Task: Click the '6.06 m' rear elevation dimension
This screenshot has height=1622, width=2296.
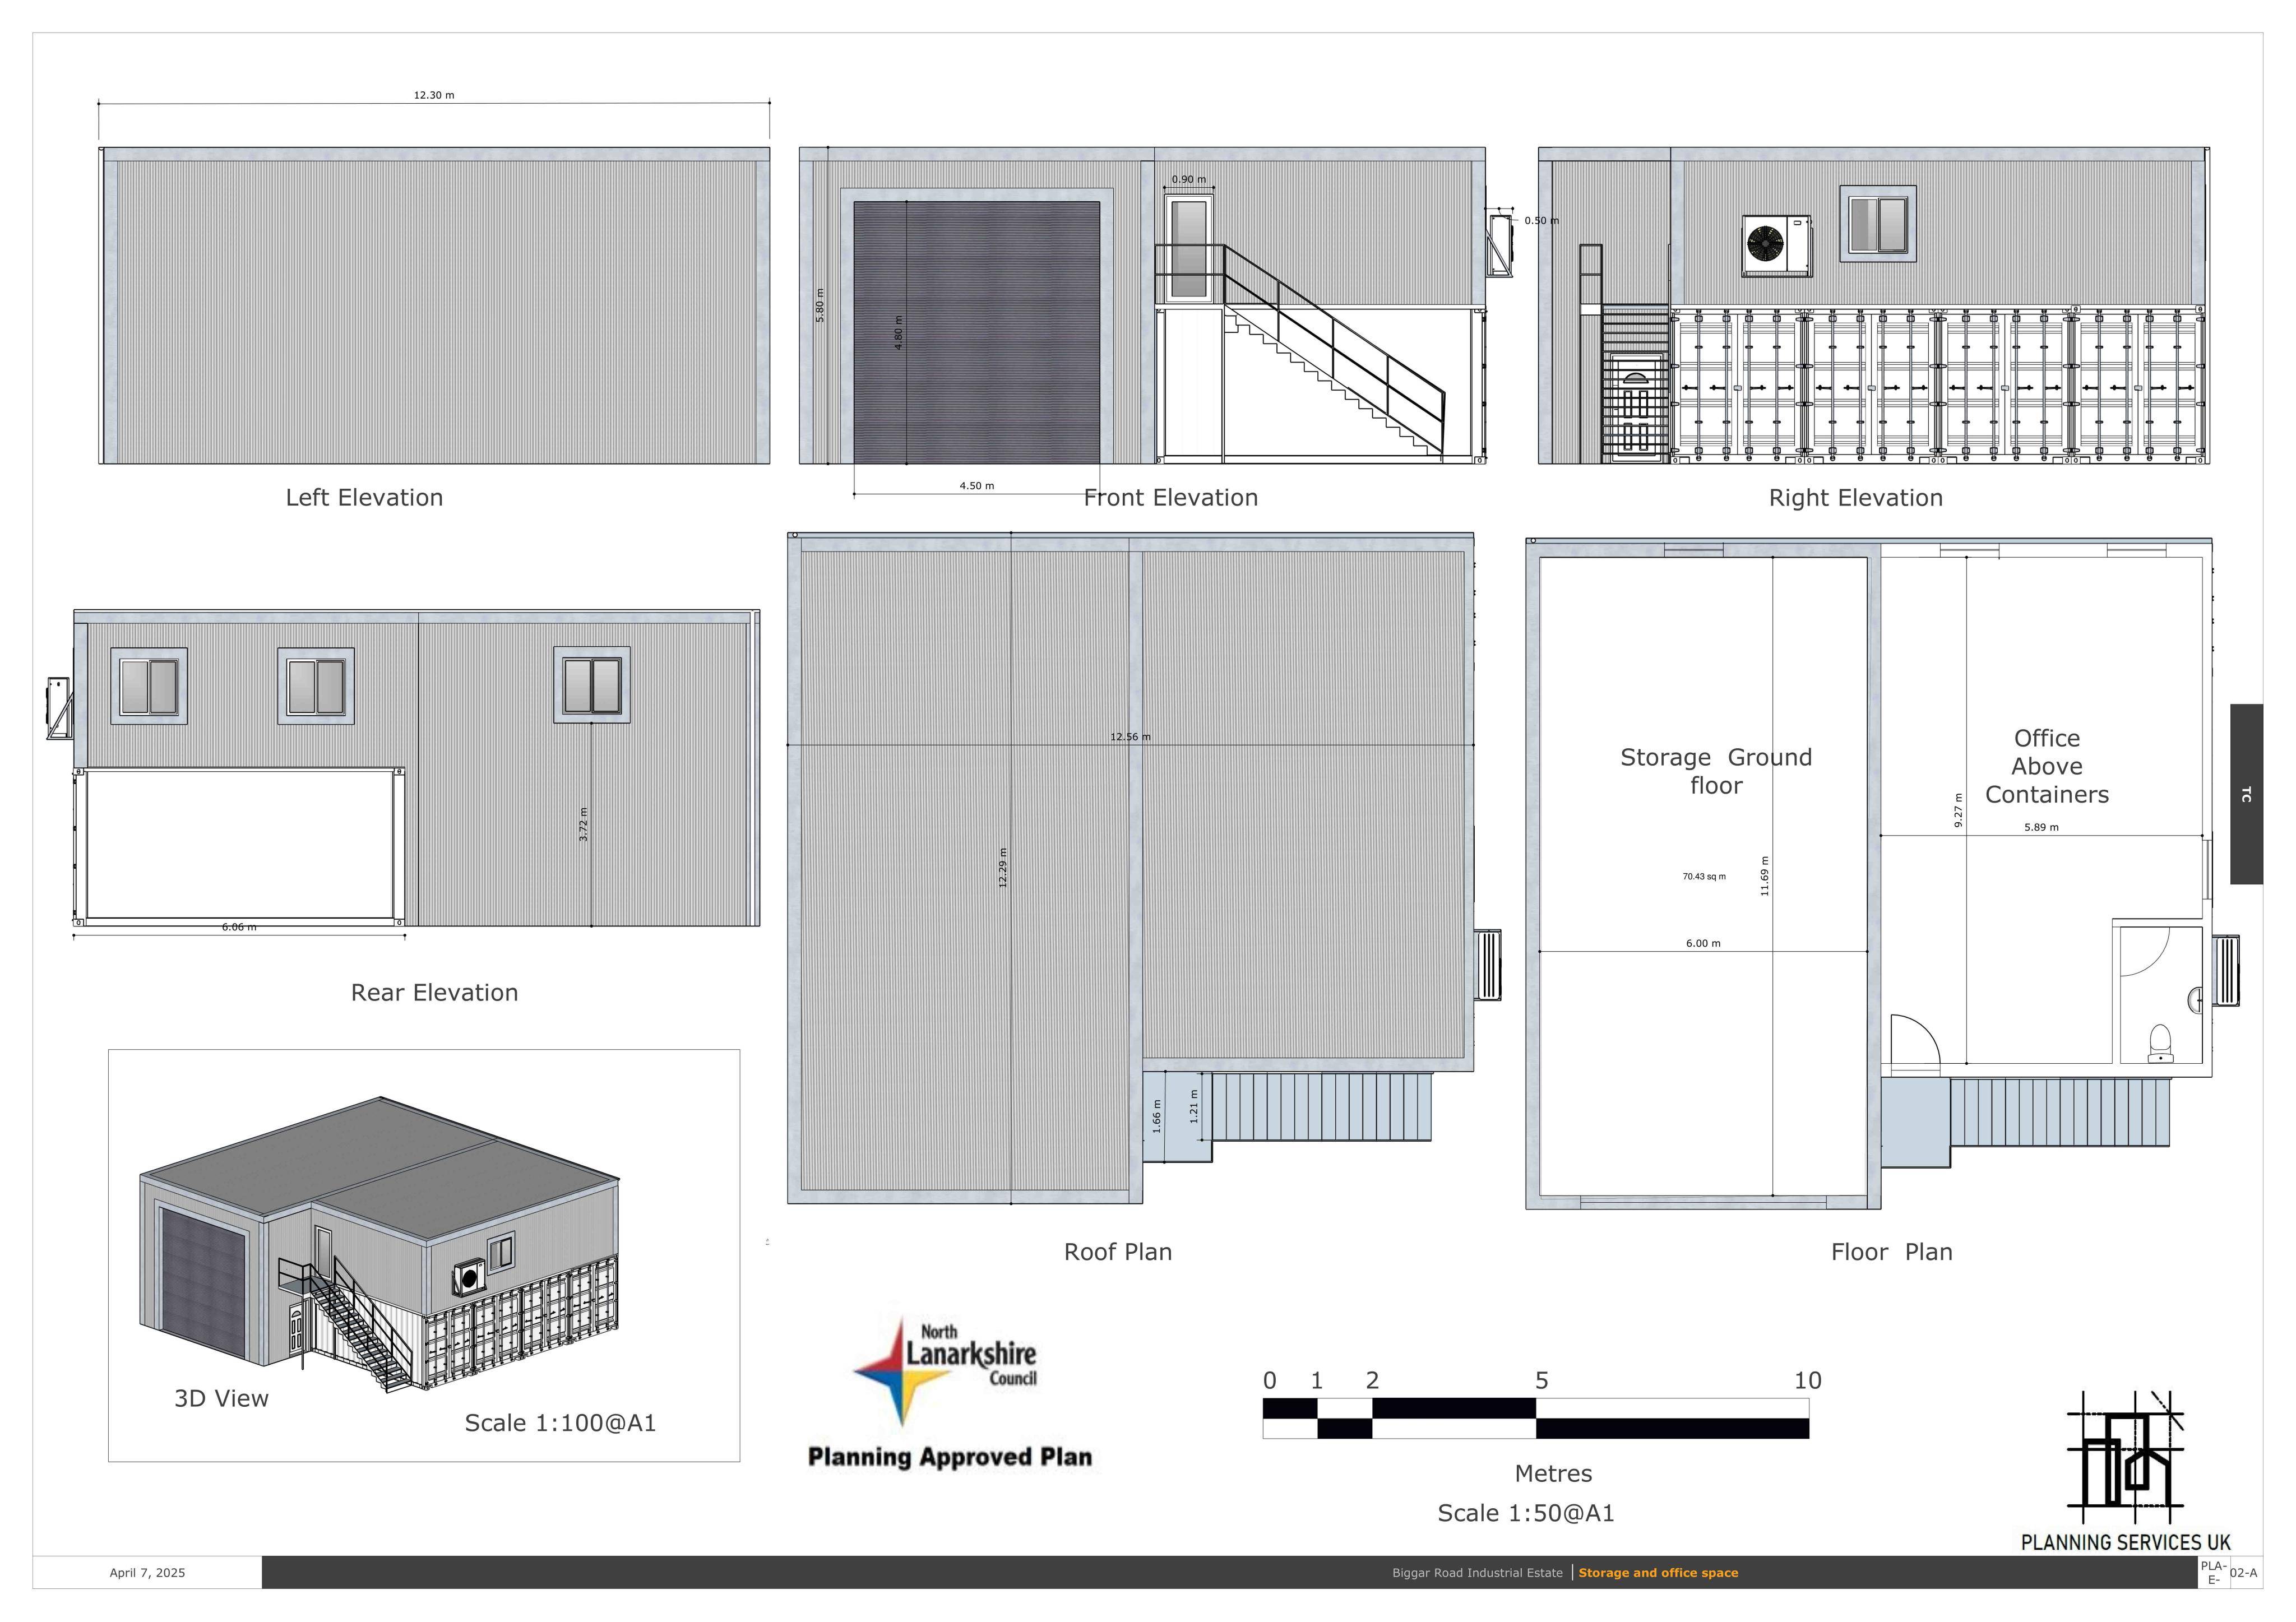Action: (239, 927)
